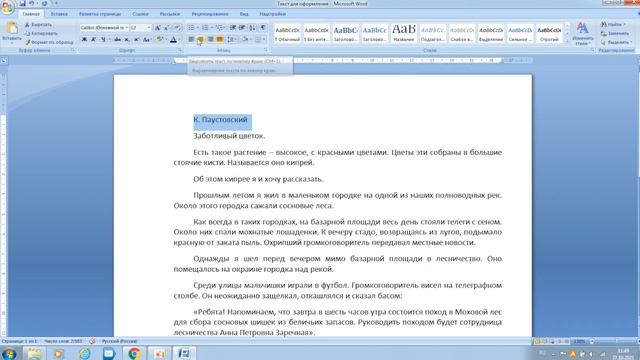Open Рассылки ribbon tab
The height and width of the screenshot is (360, 640).
tap(170, 14)
